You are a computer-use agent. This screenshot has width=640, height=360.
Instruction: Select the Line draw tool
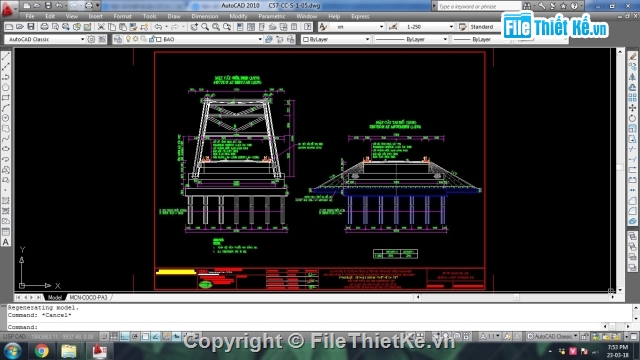point(6,56)
